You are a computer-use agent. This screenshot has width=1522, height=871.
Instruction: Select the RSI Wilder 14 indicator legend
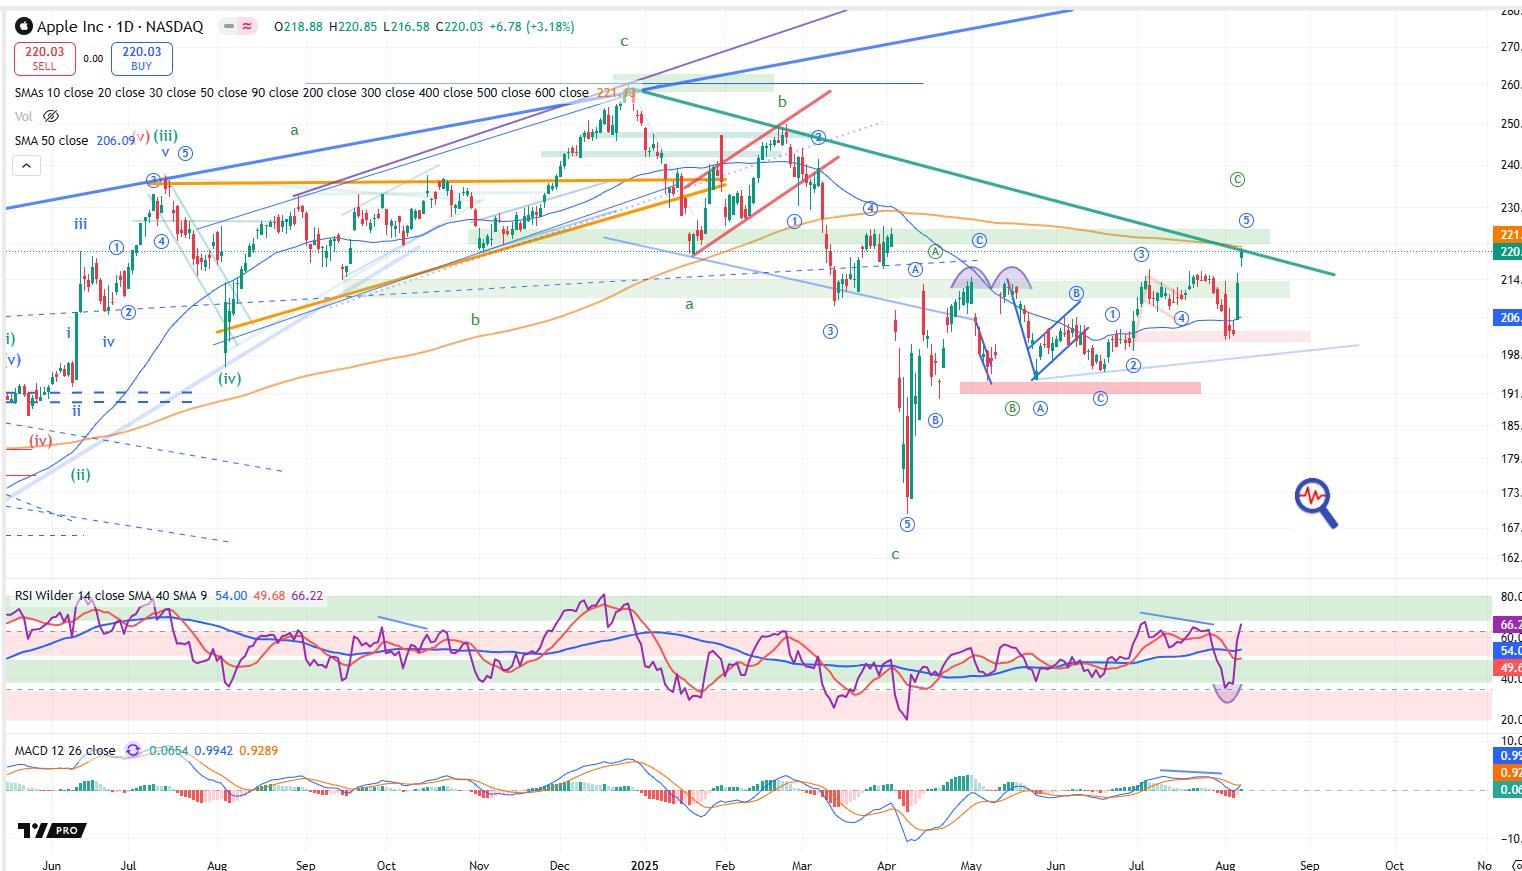[x=111, y=596]
